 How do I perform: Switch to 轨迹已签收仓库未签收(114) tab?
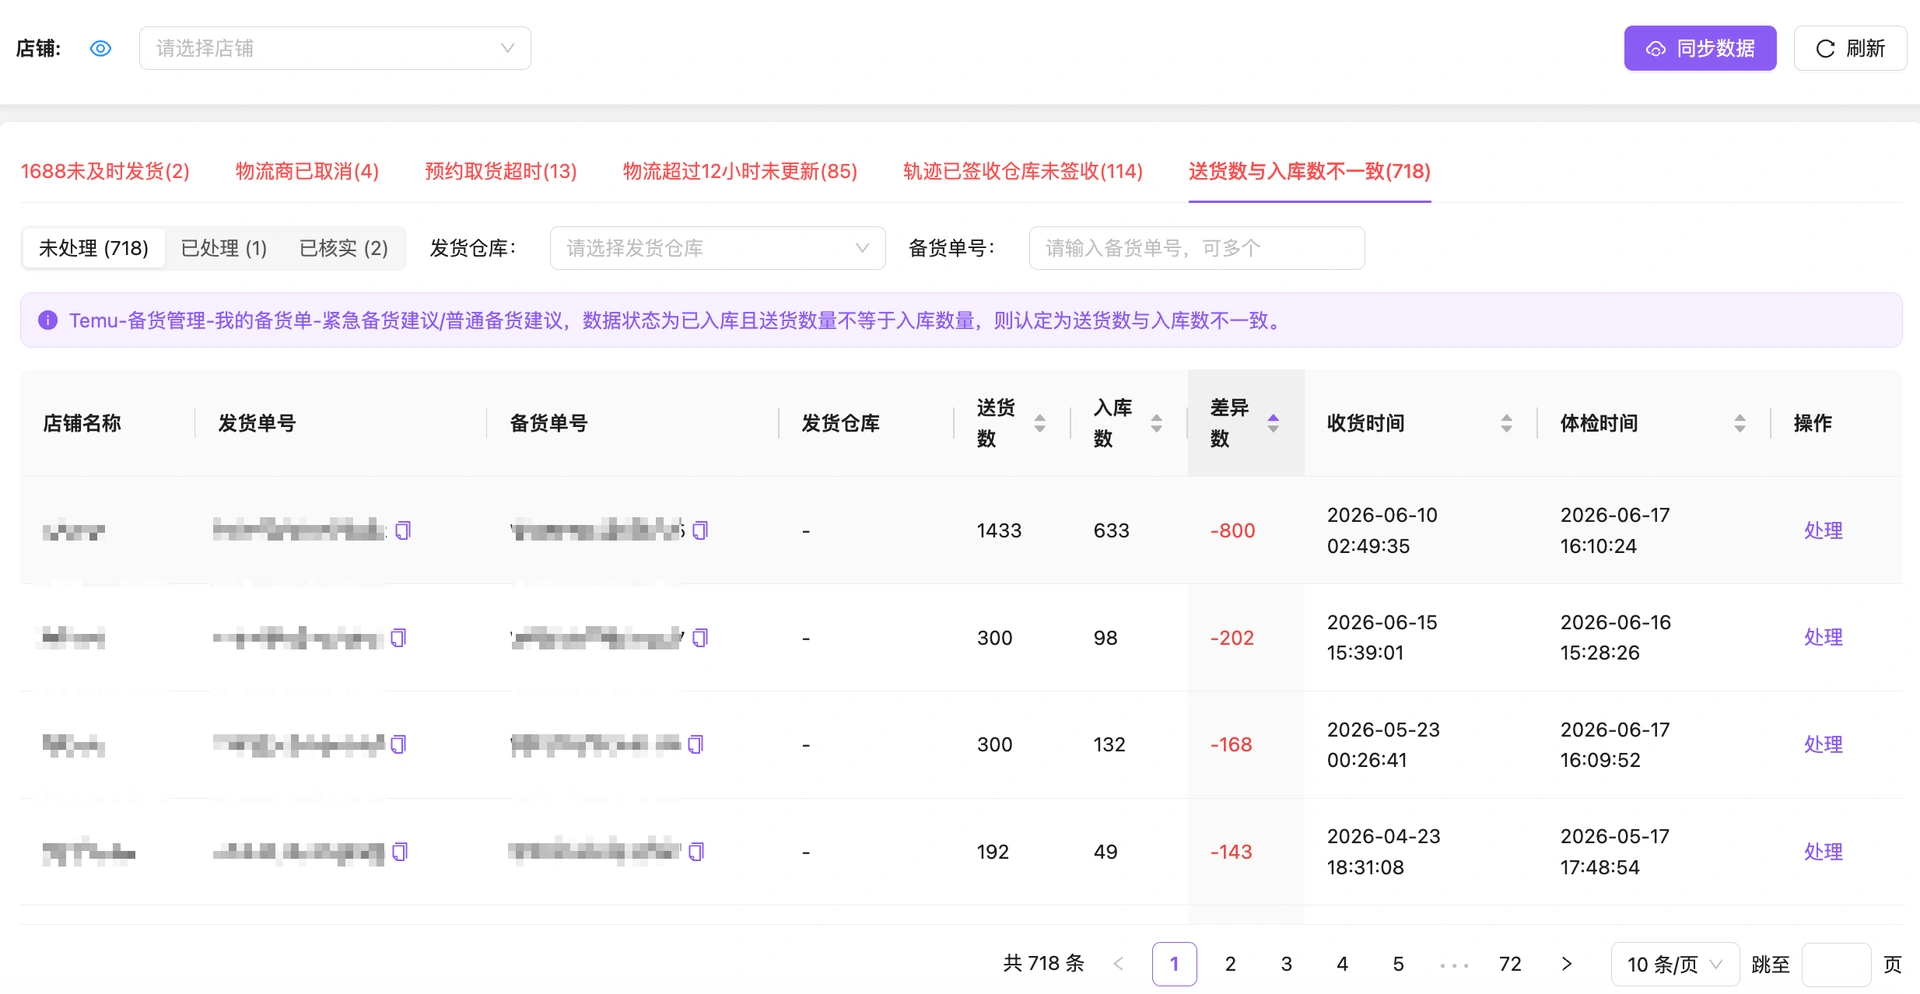[1023, 171]
